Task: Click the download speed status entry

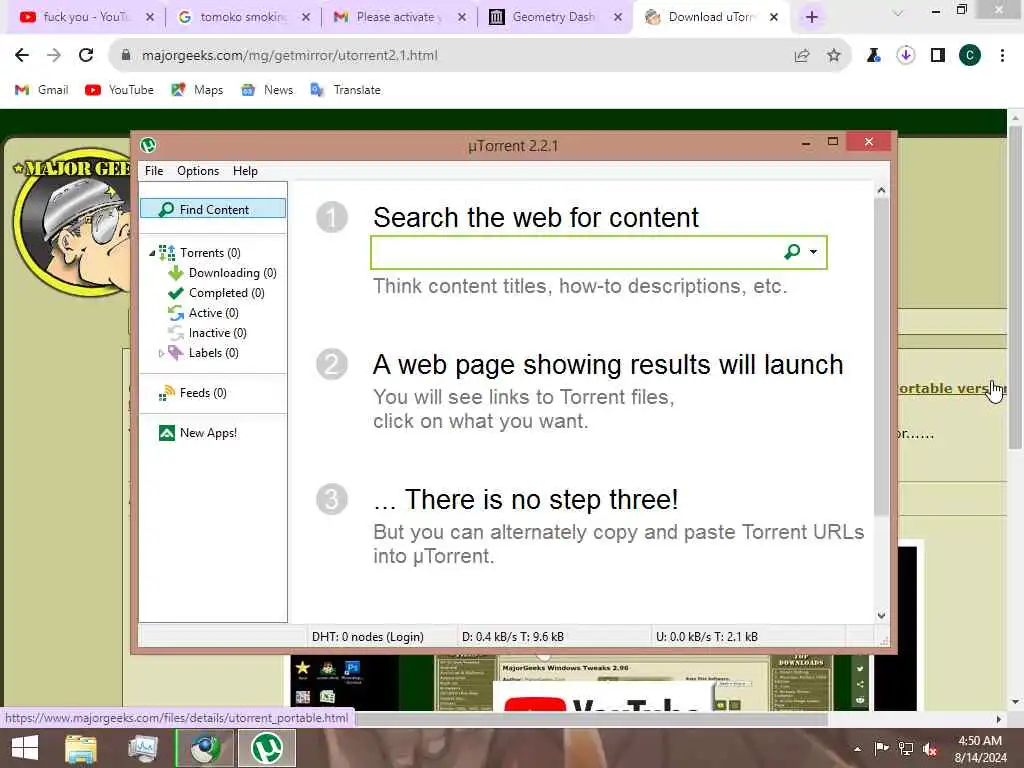Action: click(x=513, y=637)
